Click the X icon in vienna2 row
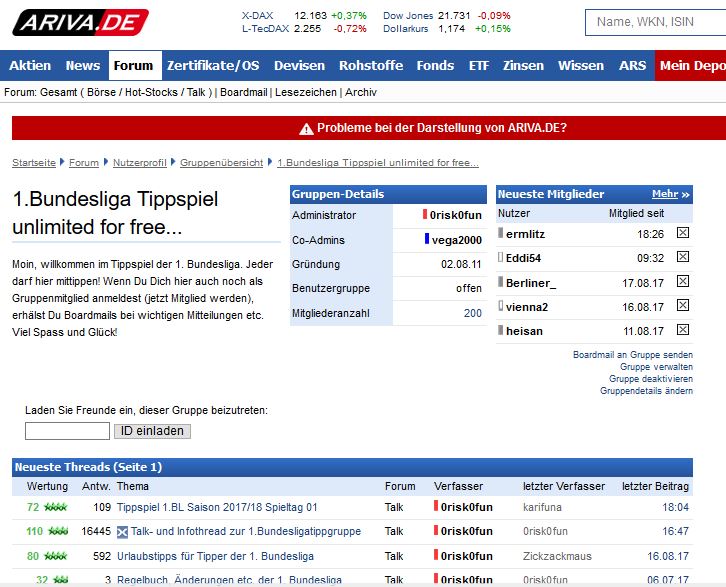The image size is (726, 587). click(683, 306)
